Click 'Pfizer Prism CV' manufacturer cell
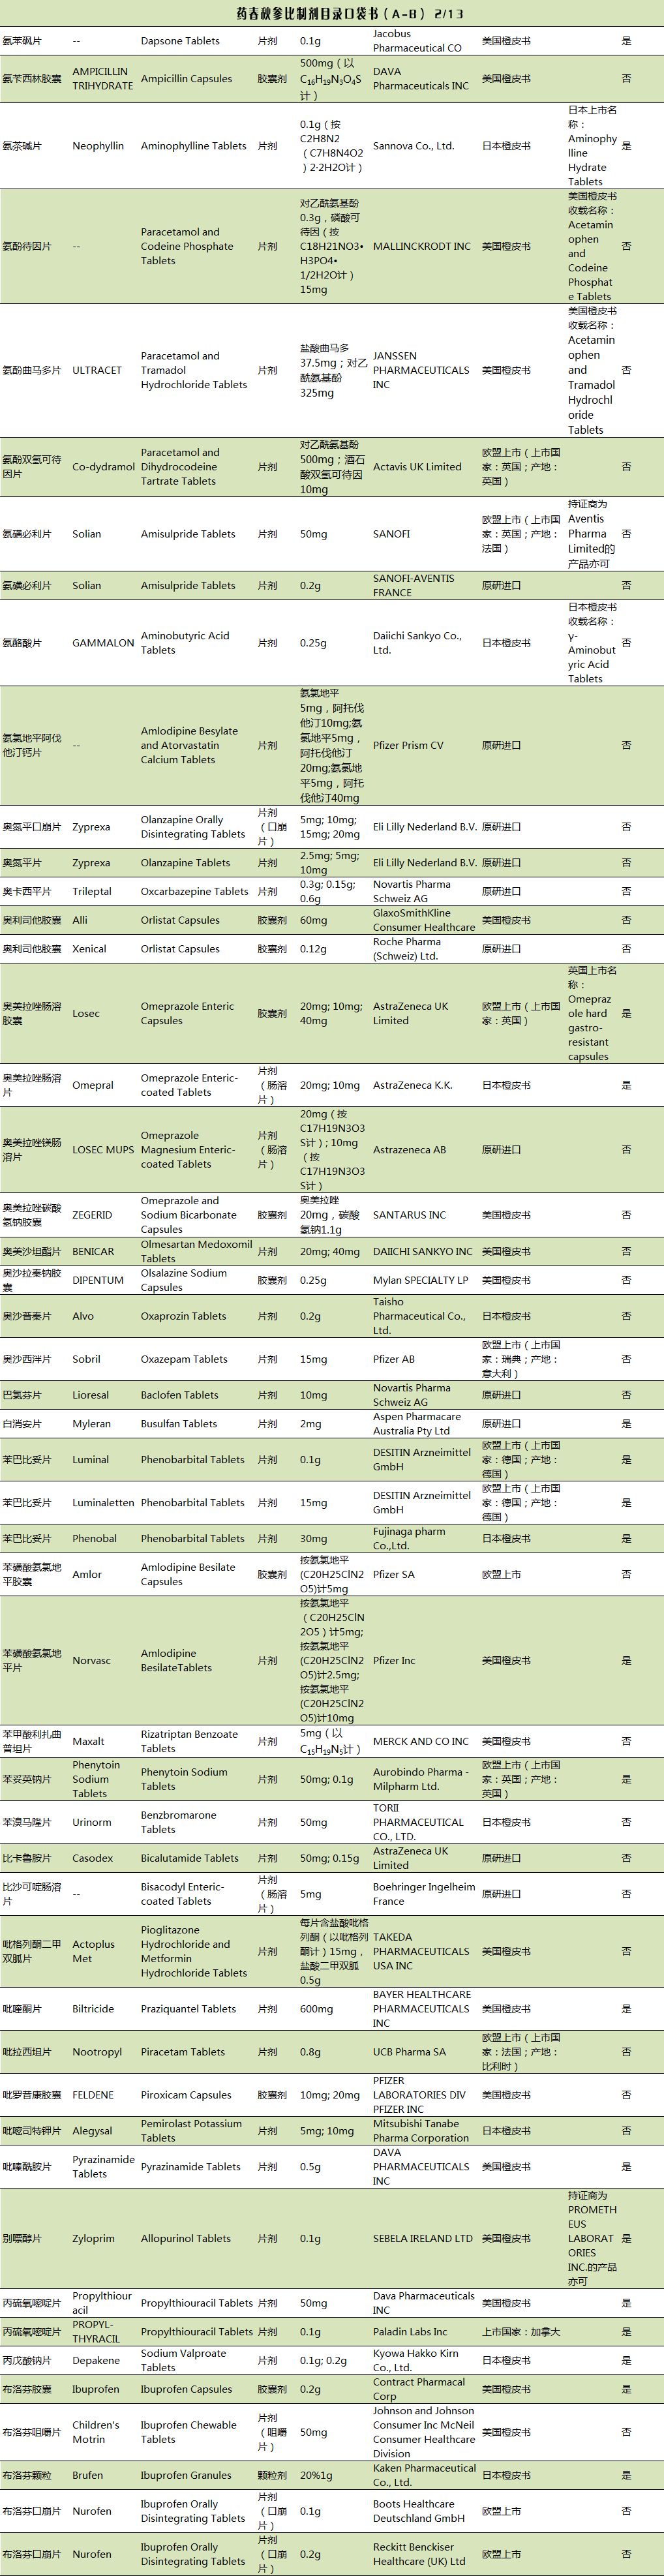The height and width of the screenshot is (2576, 664). 408,745
